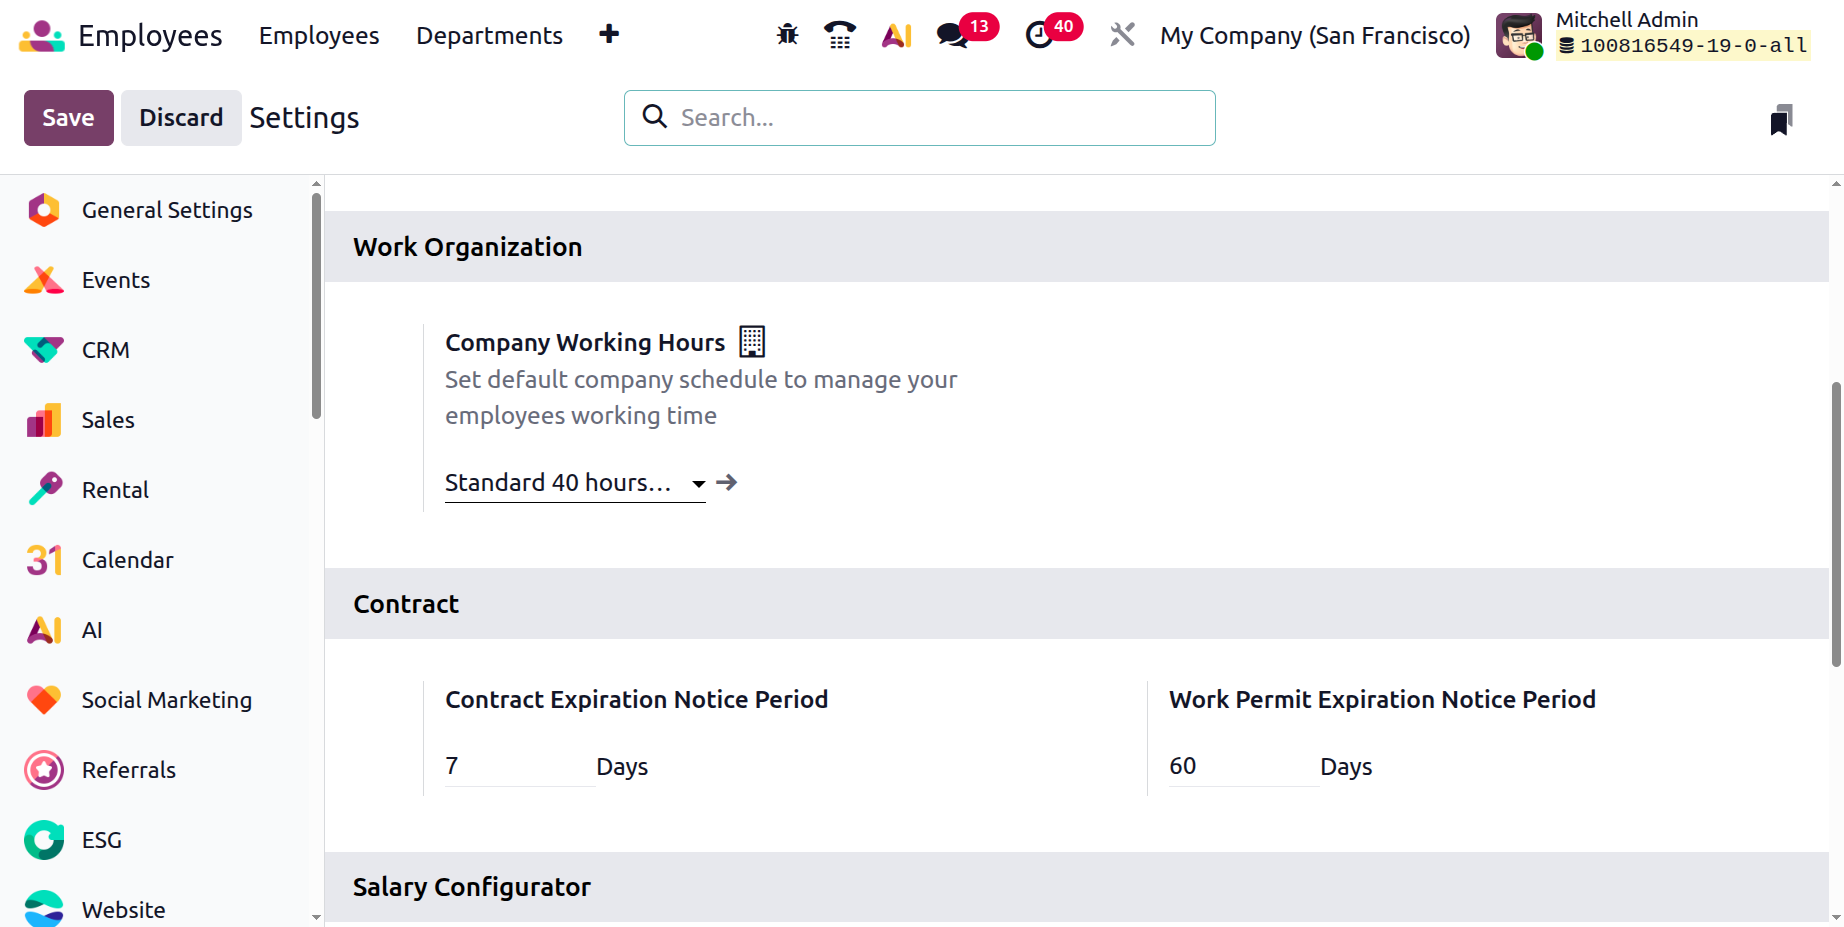Click the Save button

click(68, 118)
